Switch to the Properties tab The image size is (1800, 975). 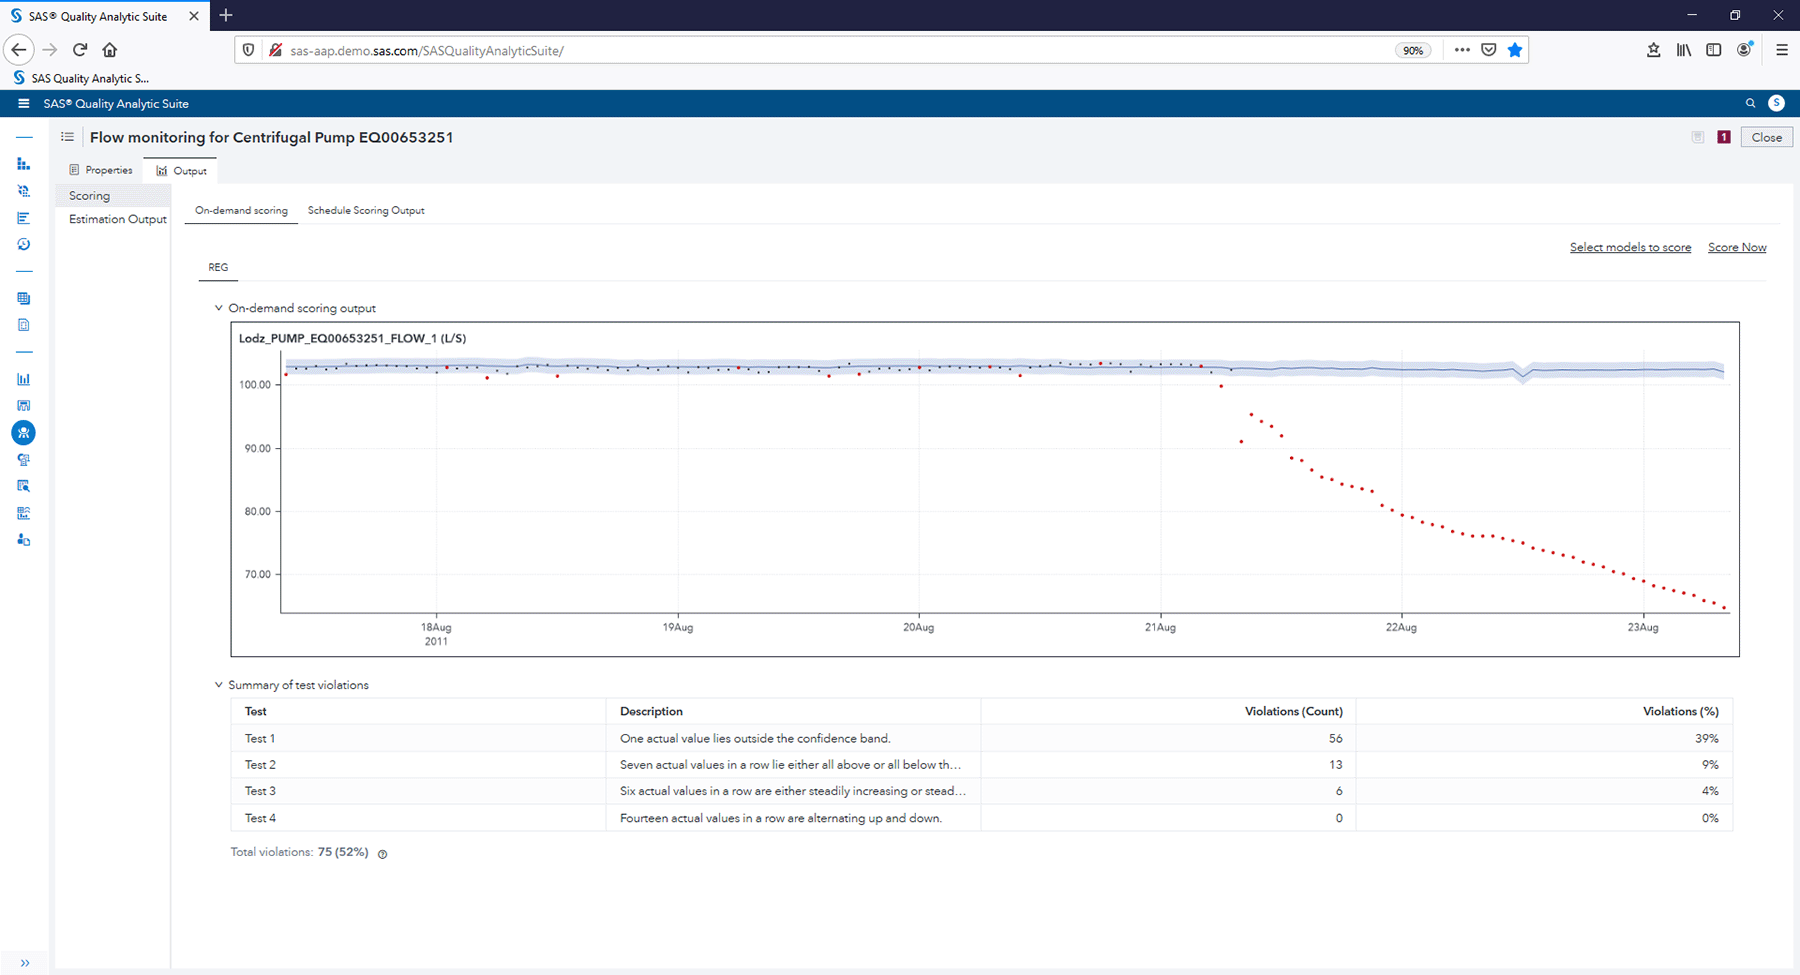100,170
